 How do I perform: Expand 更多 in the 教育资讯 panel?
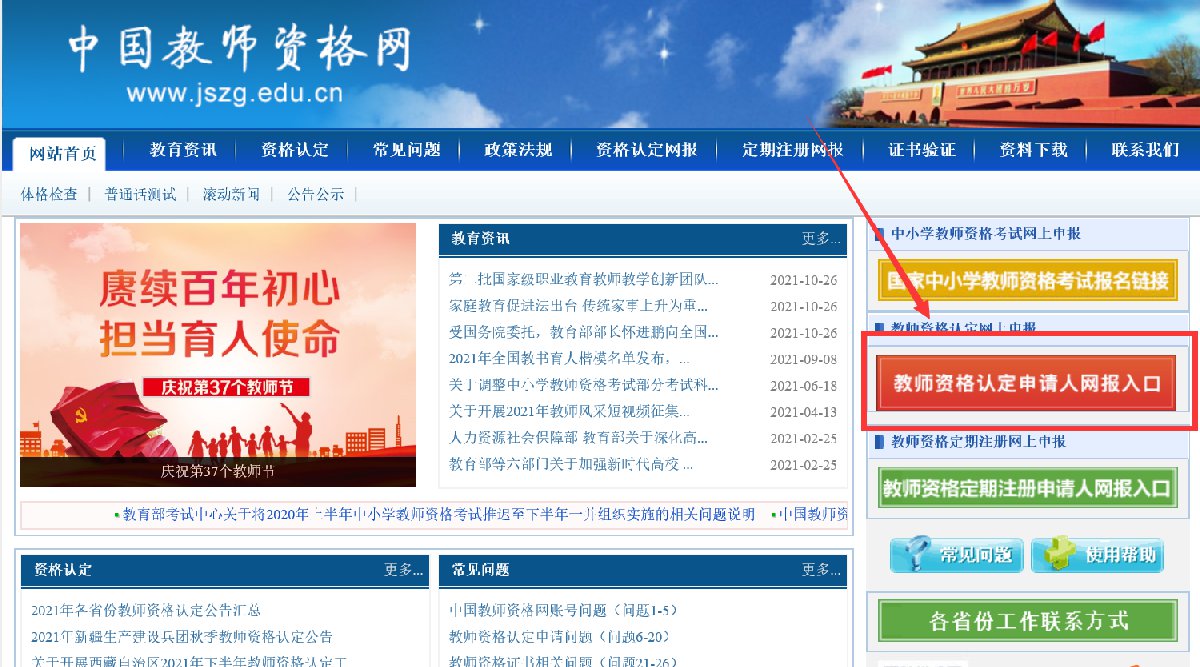pos(820,238)
